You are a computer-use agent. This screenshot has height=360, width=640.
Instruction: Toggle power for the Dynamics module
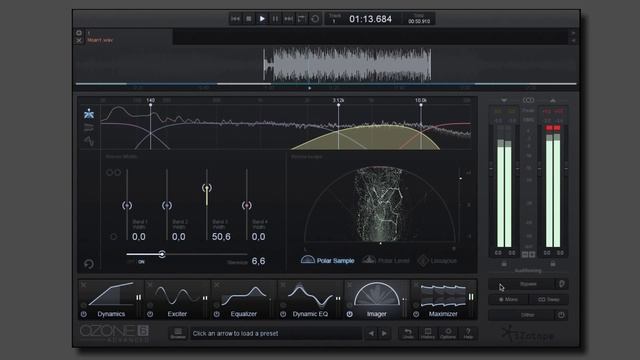coord(84,314)
